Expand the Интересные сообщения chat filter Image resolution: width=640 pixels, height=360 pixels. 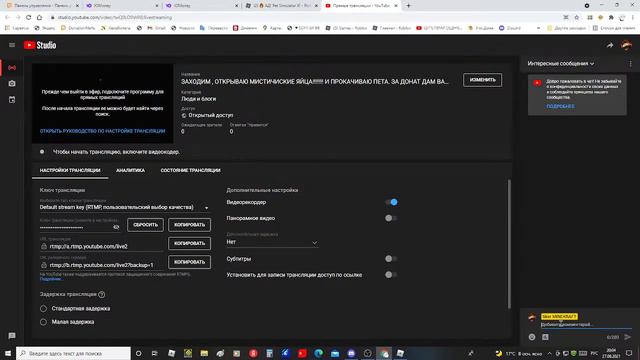click(x=560, y=64)
